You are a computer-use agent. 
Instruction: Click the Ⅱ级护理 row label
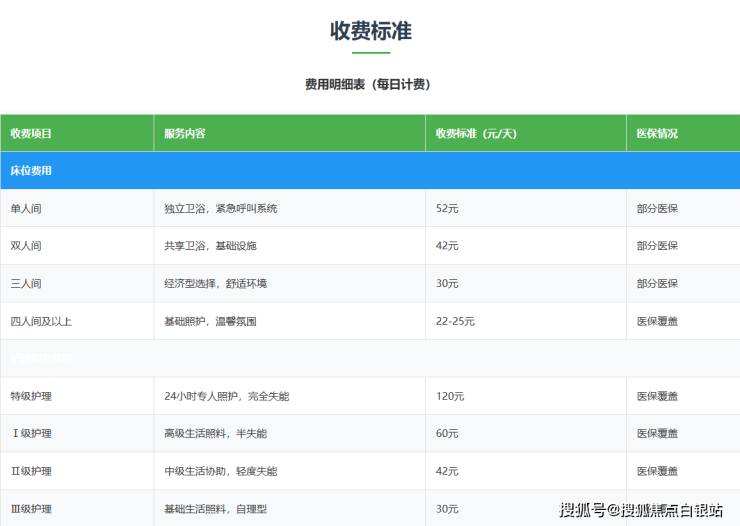[31, 472]
